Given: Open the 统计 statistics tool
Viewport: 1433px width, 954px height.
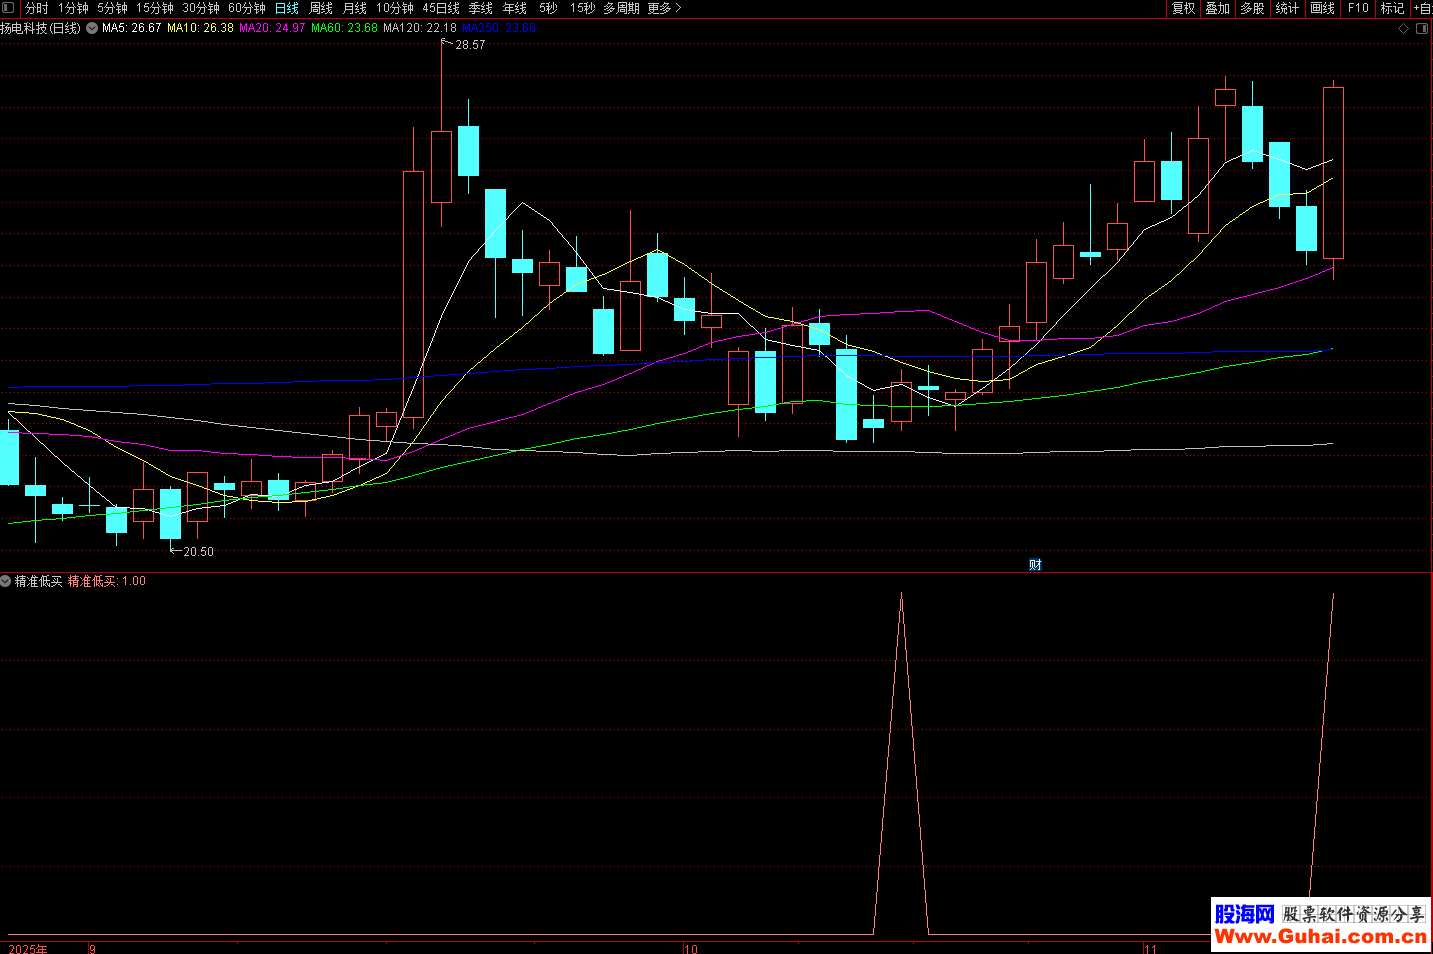Looking at the screenshot, I should pyautogui.click(x=1287, y=8).
